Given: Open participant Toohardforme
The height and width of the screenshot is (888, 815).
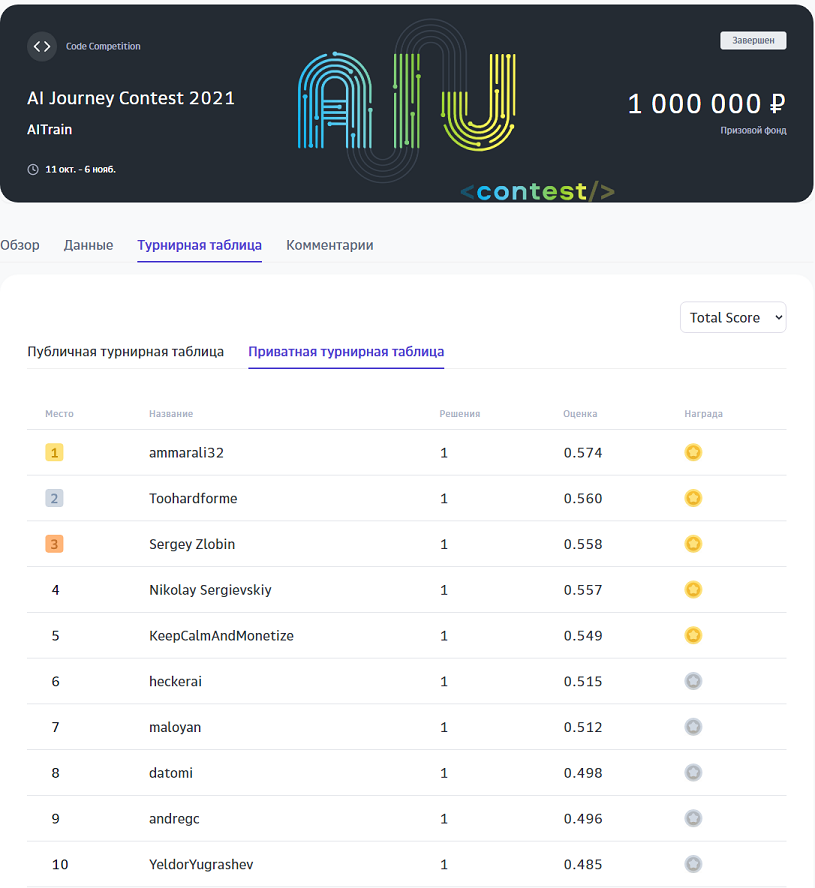Looking at the screenshot, I should pos(193,498).
